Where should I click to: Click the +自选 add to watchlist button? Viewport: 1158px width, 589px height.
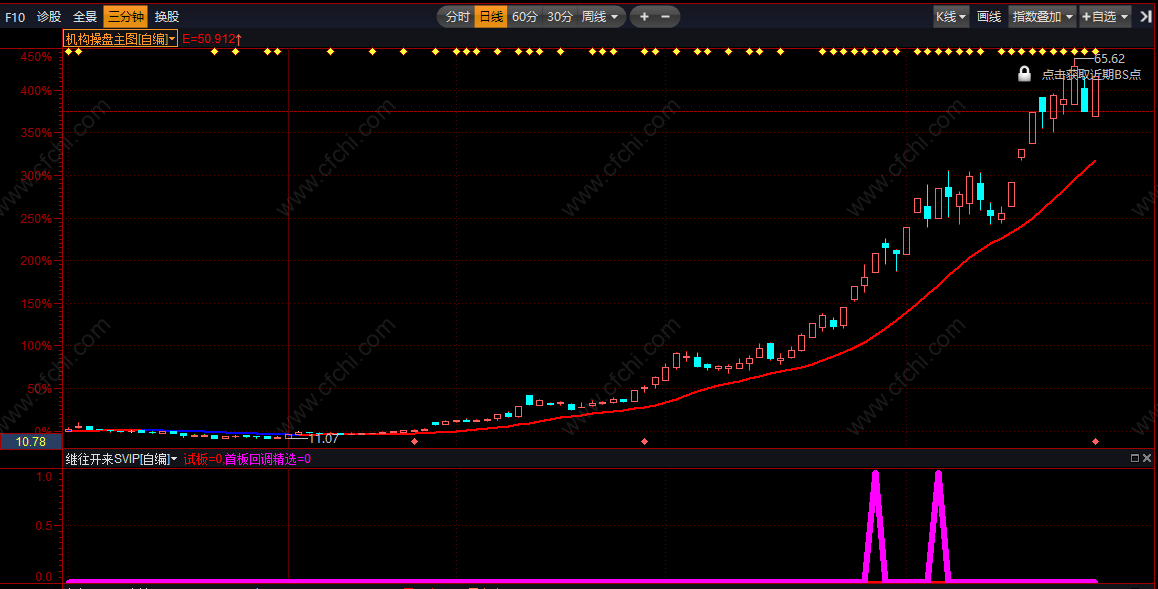(x=1098, y=16)
